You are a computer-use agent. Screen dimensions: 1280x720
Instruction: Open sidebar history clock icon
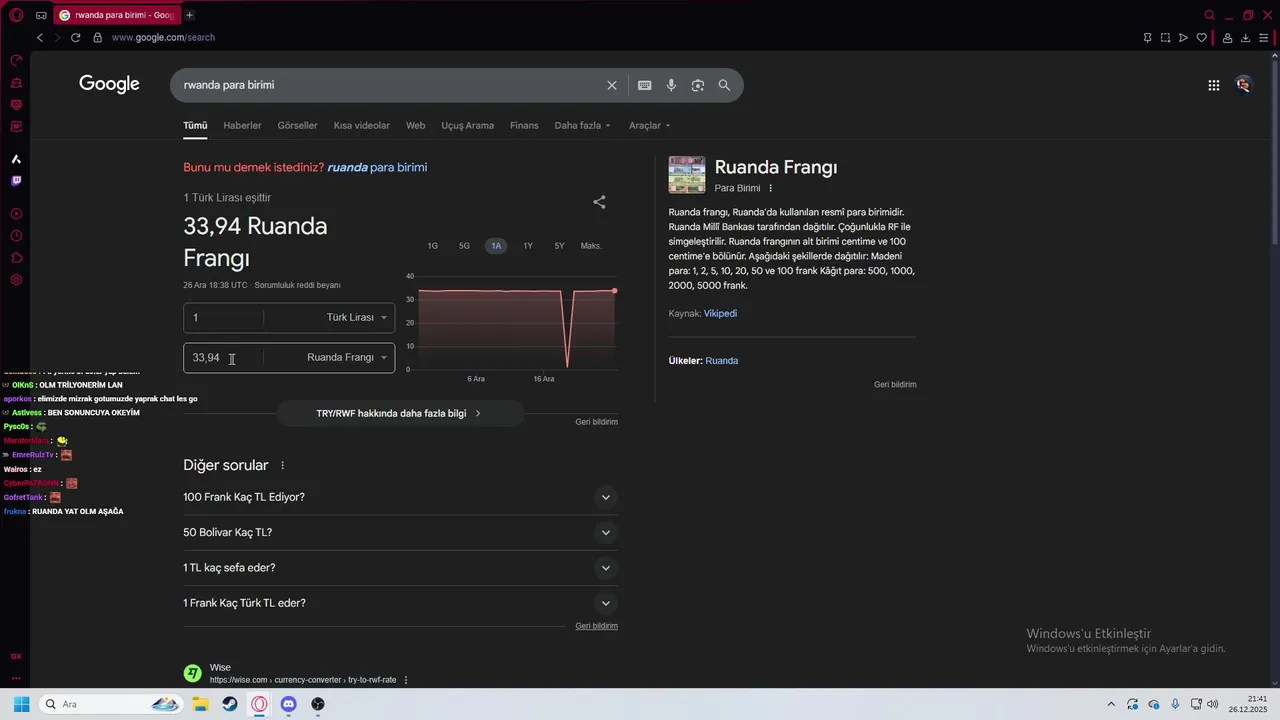(x=16, y=236)
